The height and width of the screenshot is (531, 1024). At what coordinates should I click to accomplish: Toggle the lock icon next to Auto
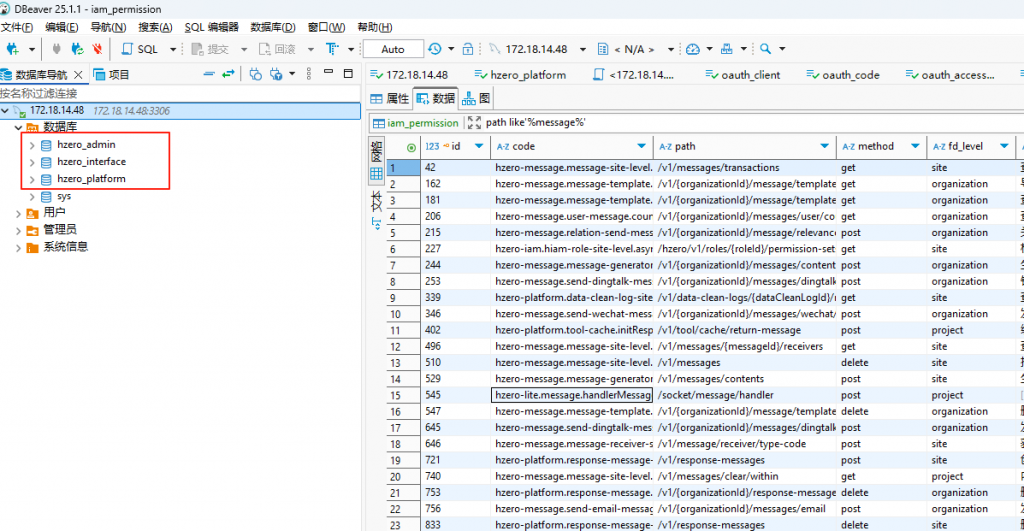[x=468, y=49]
